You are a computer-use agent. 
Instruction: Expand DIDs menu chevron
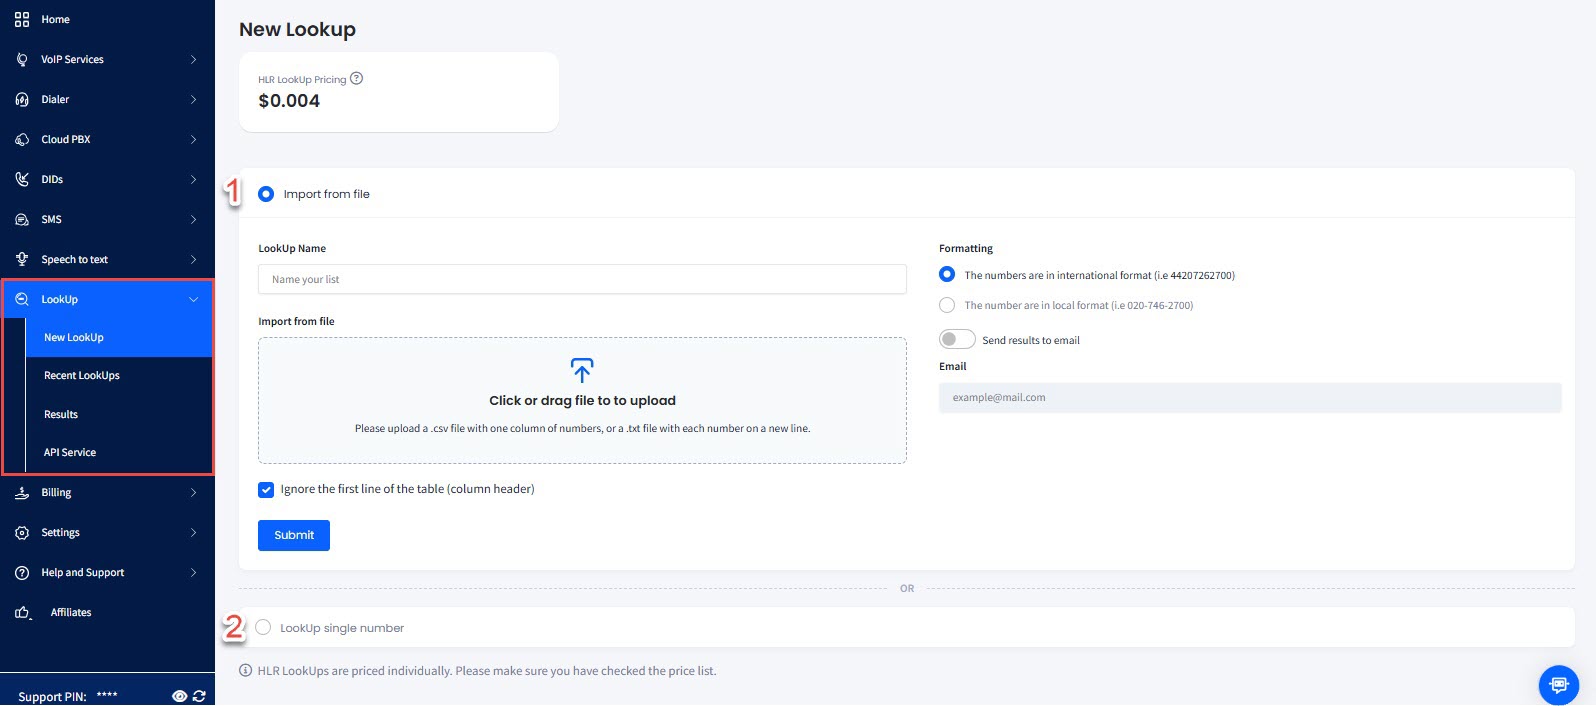[193, 179]
